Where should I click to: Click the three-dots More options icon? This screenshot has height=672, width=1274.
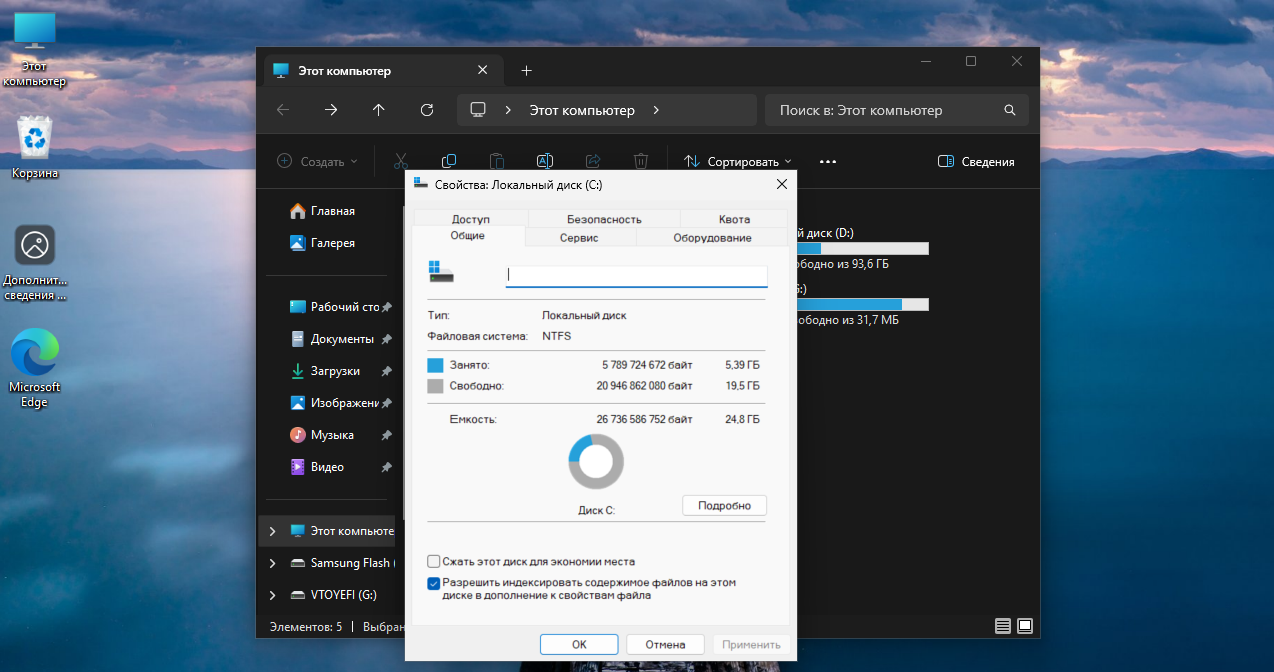[827, 161]
